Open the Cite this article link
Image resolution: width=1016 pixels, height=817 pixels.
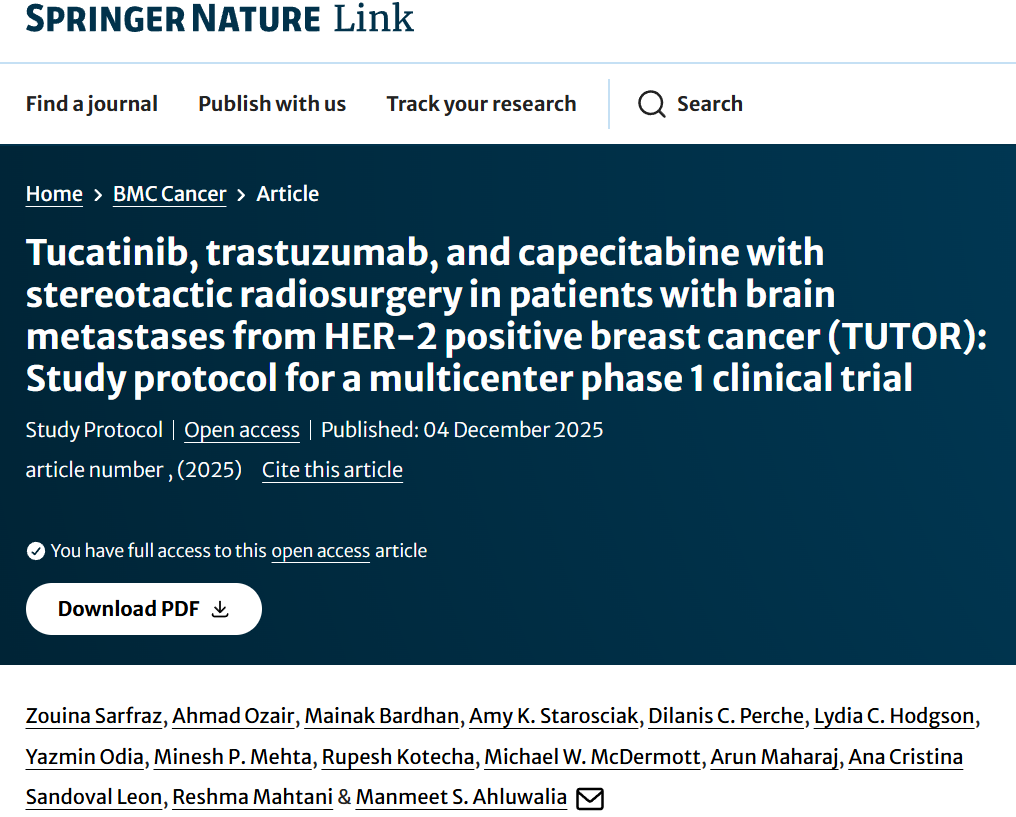pos(332,470)
